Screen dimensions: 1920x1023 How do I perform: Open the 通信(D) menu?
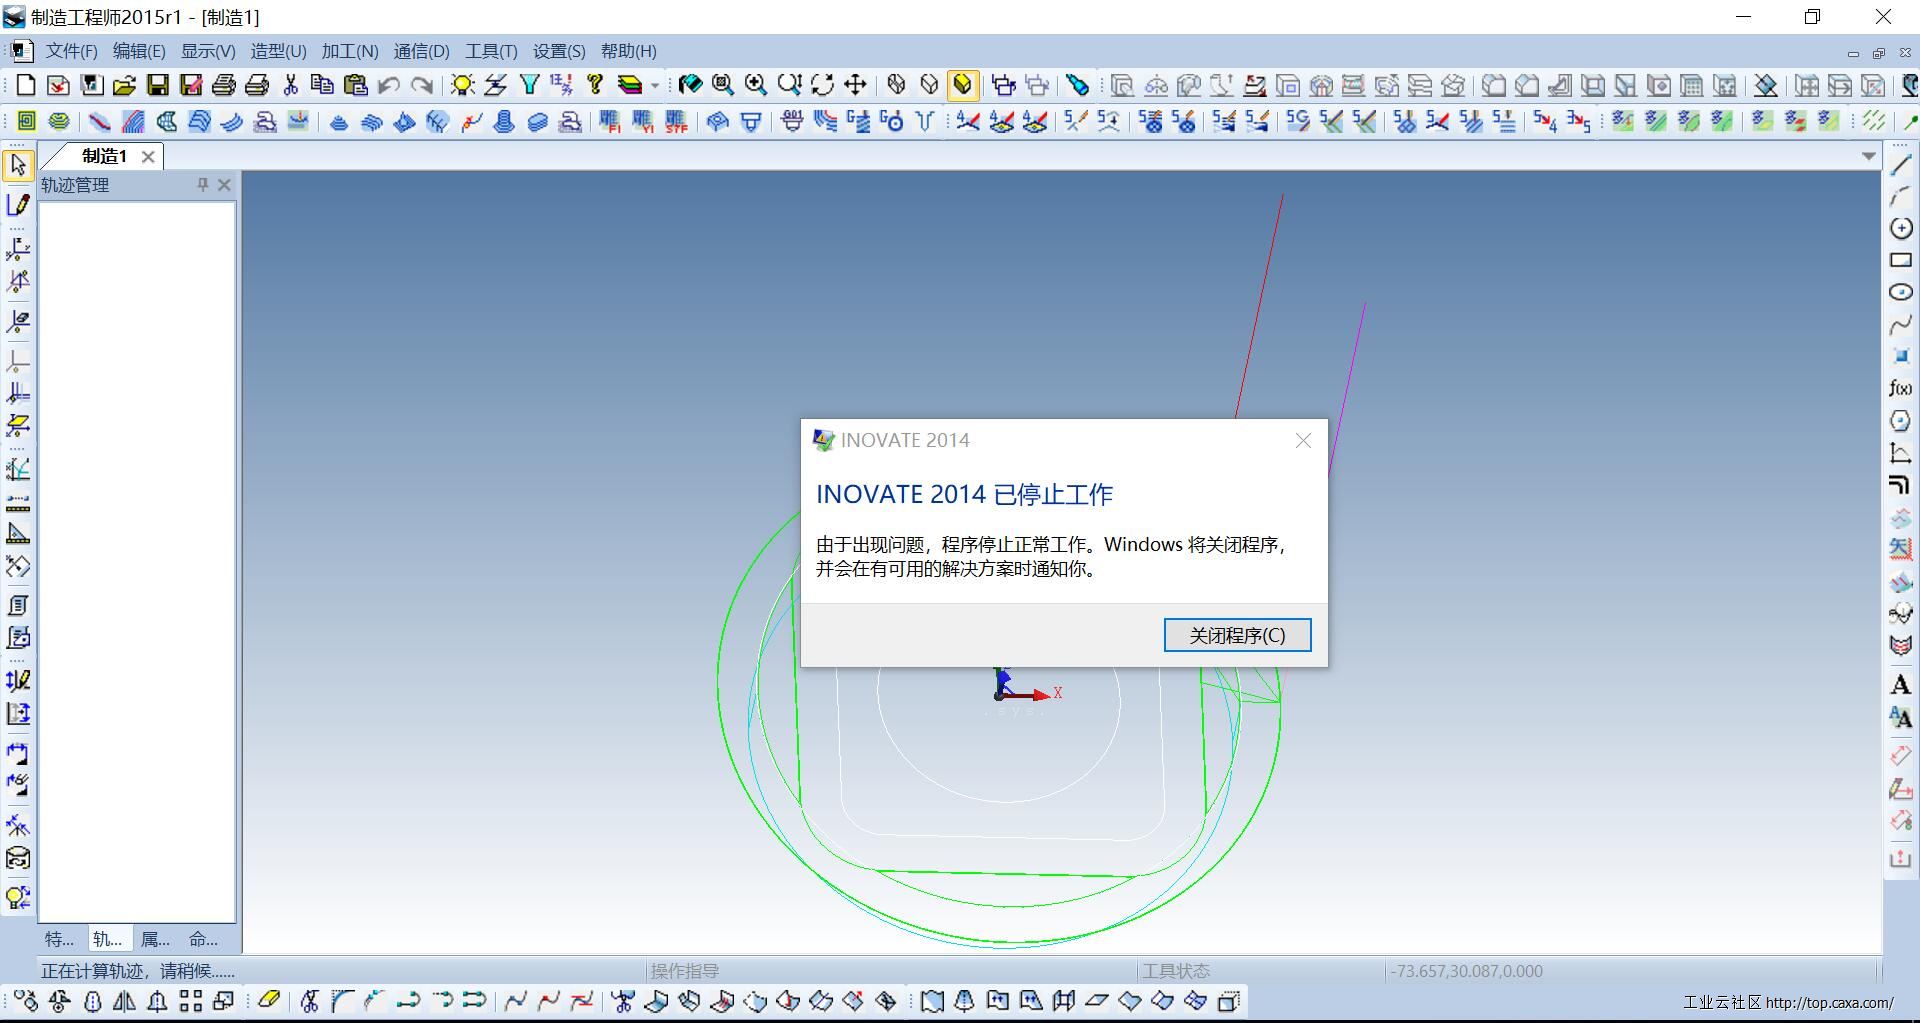pyautogui.click(x=421, y=51)
